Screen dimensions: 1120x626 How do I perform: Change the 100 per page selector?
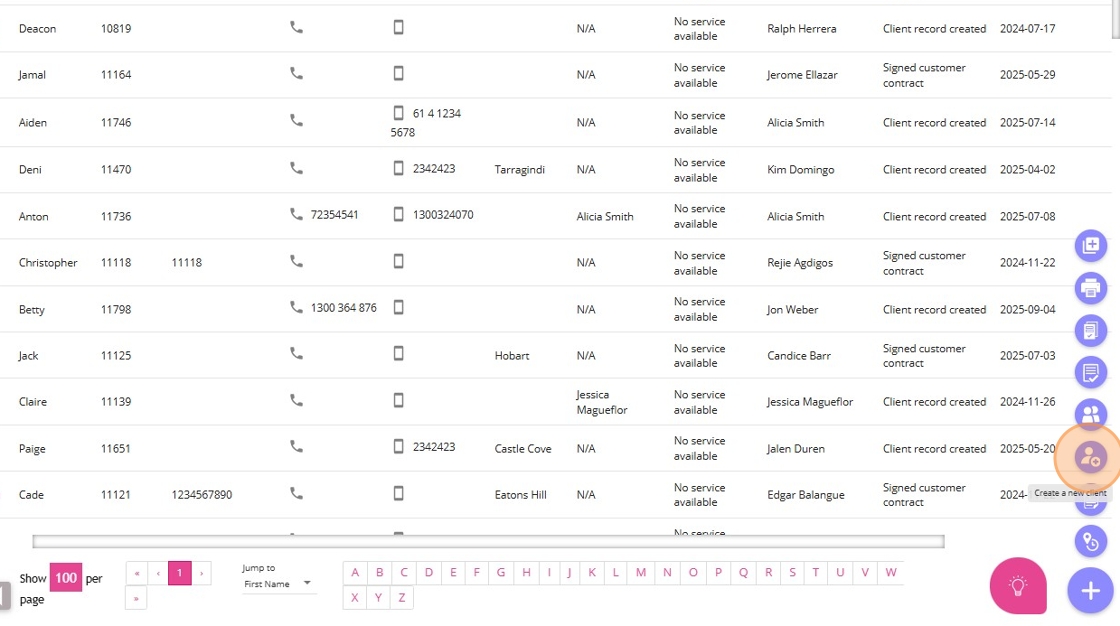(x=66, y=578)
